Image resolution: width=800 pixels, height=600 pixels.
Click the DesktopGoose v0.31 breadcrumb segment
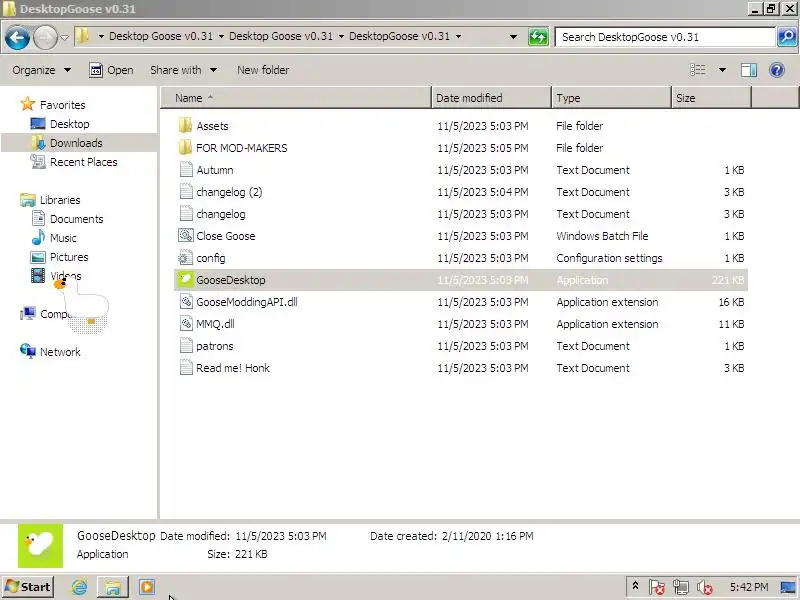click(x=399, y=36)
